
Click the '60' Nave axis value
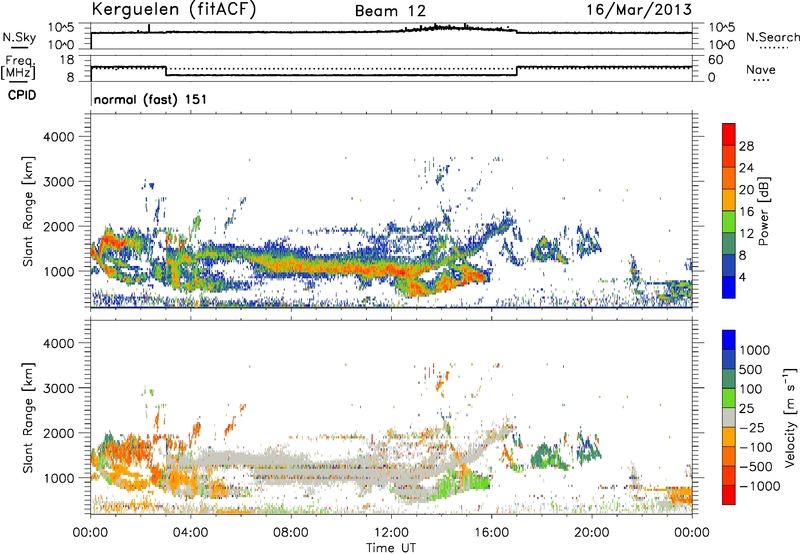click(x=716, y=60)
